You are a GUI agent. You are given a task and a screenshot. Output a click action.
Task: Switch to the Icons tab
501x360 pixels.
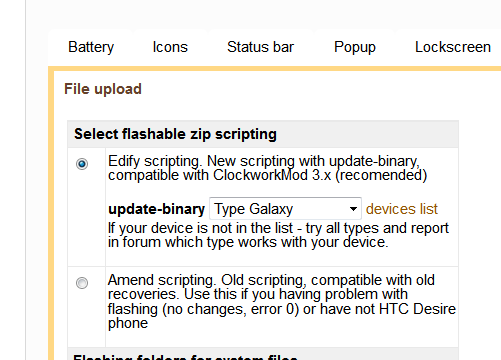coord(170,47)
